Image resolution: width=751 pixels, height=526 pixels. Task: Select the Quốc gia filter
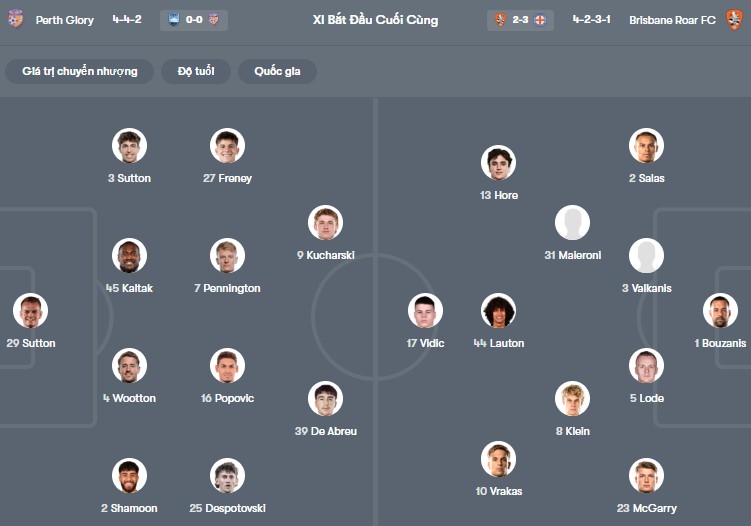(x=277, y=71)
